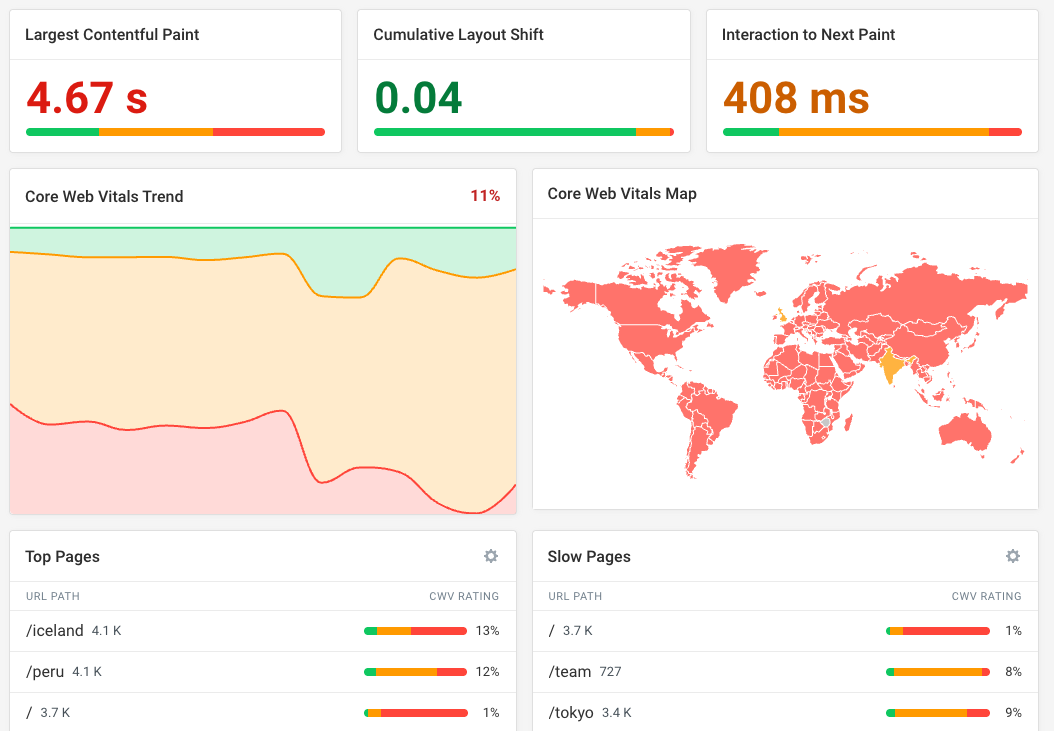Click the /team CWV rating bar
This screenshot has width=1054, height=731.
[938, 672]
